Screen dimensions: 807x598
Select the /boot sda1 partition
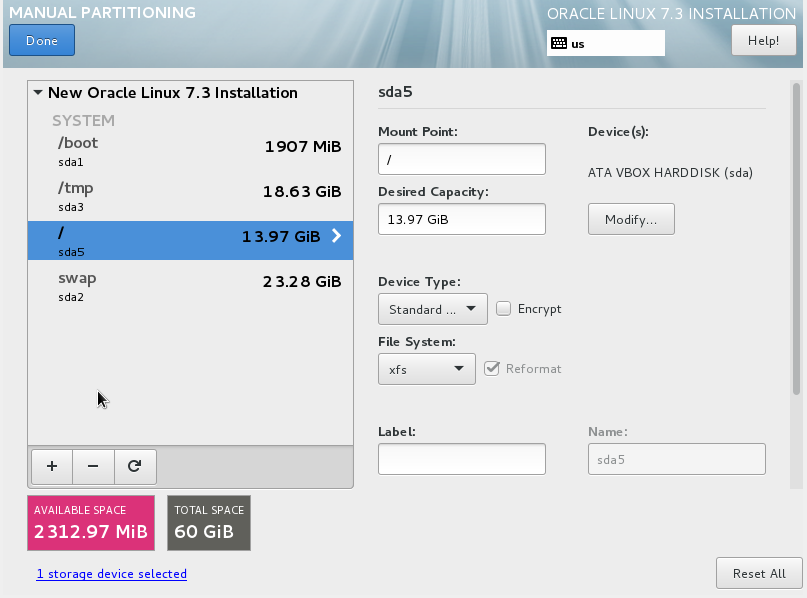[x=190, y=151]
